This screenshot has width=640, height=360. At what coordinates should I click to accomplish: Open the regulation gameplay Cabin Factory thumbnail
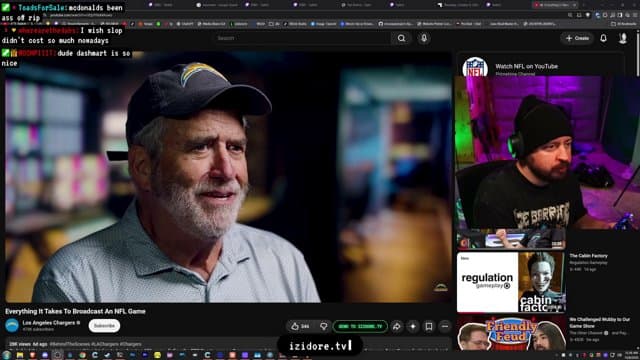point(511,282)
